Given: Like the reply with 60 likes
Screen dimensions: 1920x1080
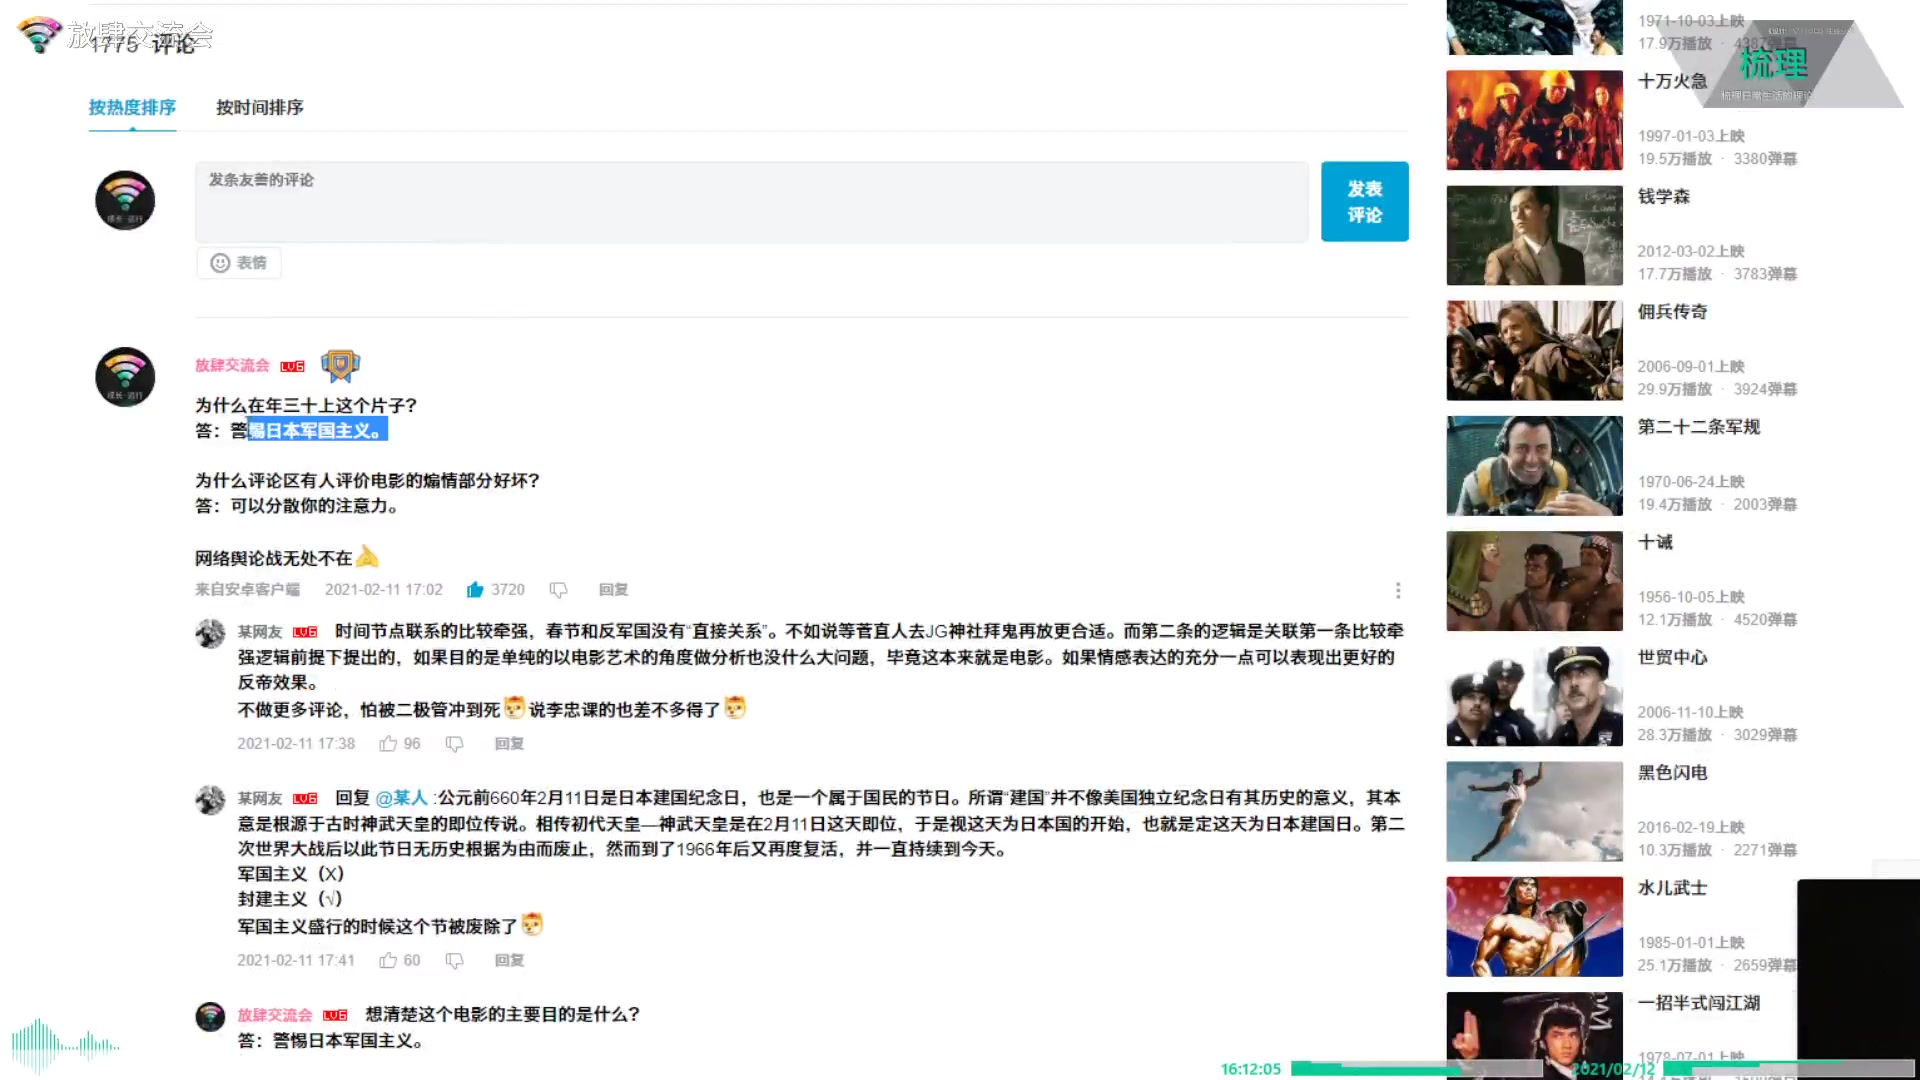Looking at the screenshot, I should tap(388, 960).
